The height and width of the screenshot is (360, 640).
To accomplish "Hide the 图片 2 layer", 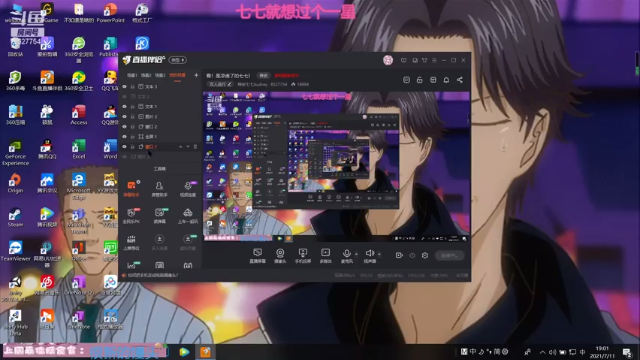I will pos(124,116).
